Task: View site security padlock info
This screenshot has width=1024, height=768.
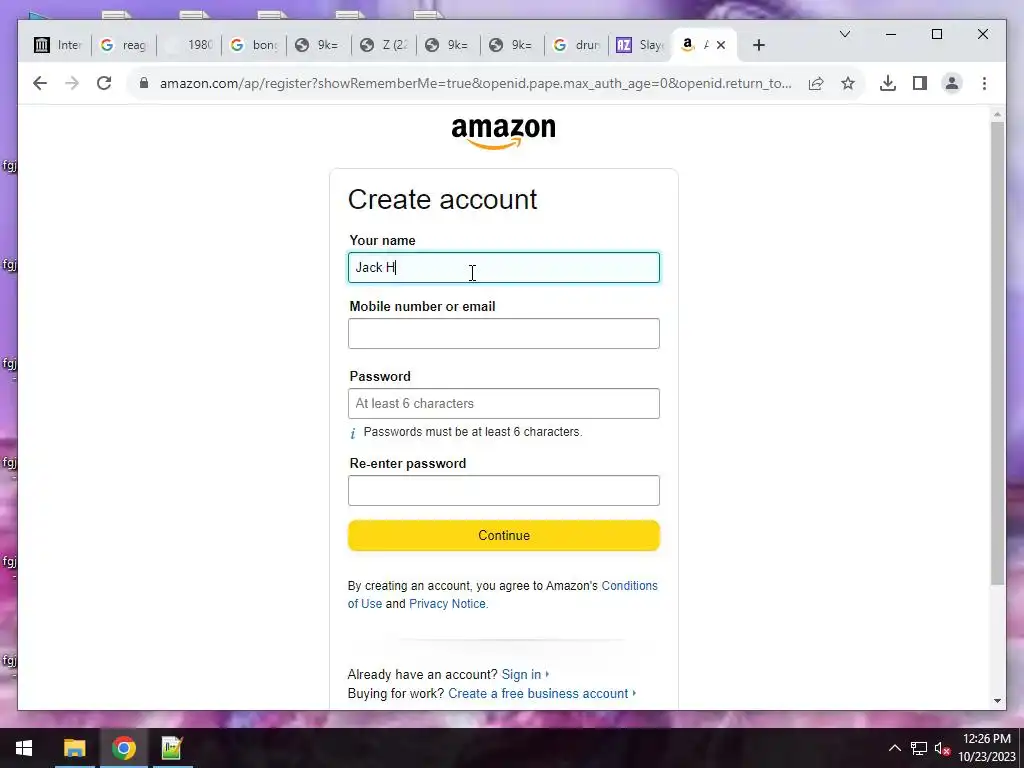Action: point(144,83)
